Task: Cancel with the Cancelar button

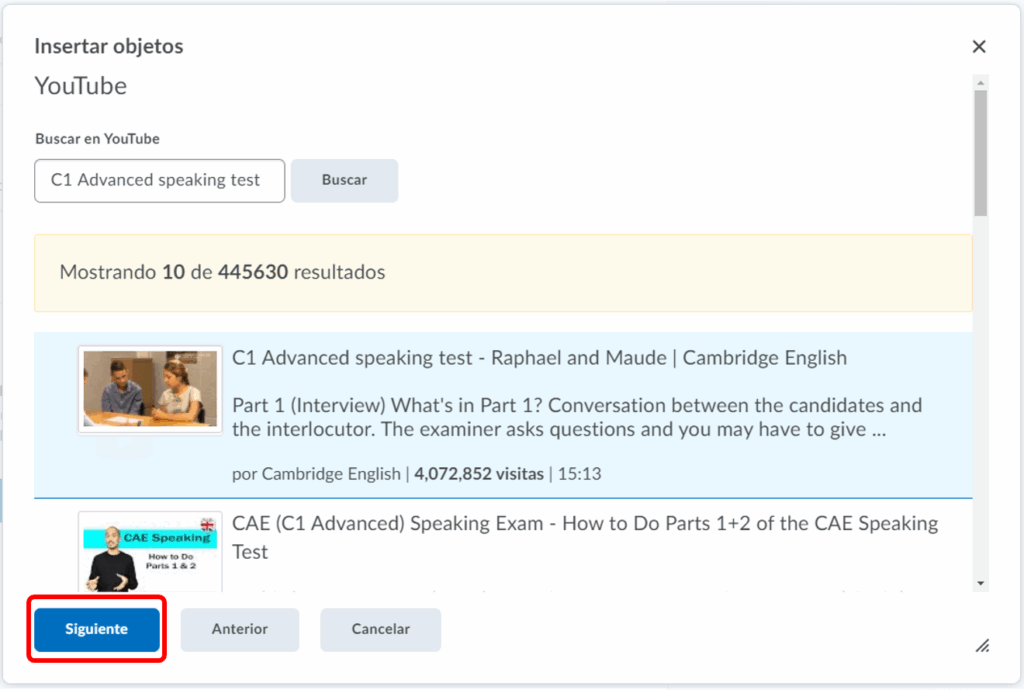Action: [x=380, y=629]
